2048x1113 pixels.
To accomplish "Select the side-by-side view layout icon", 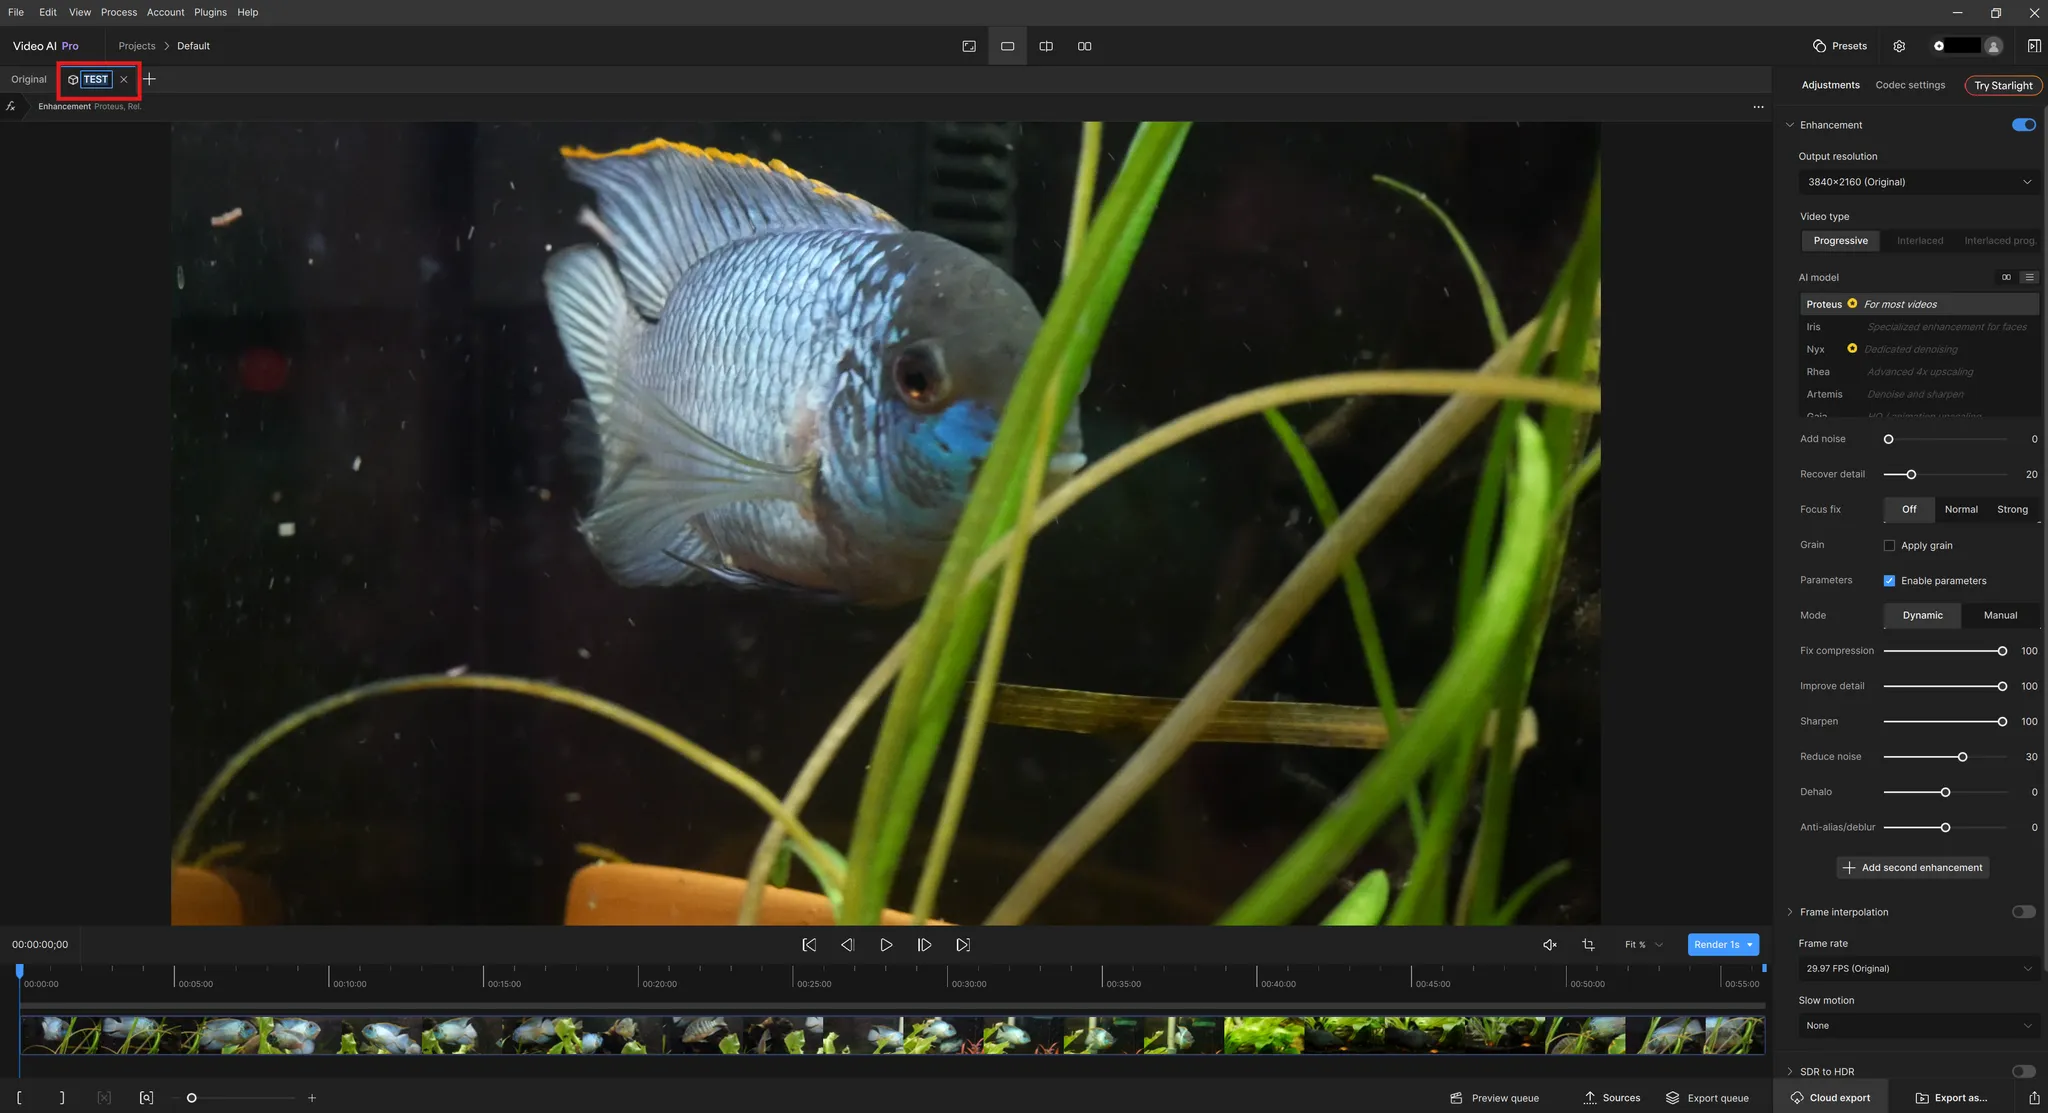I will click(x=1084, y=46).
